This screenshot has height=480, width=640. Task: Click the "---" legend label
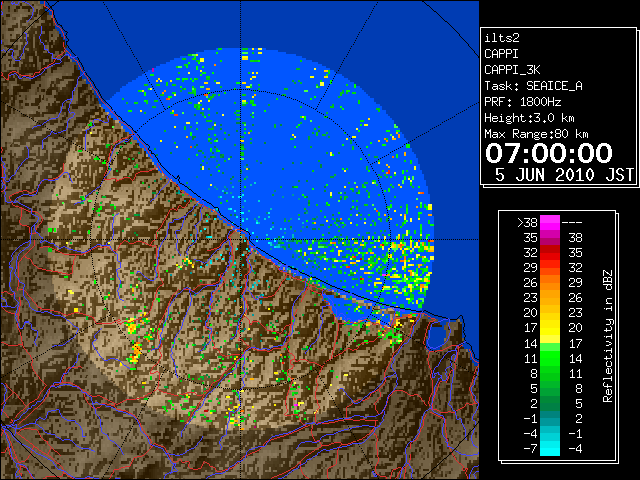click(572, 223)
